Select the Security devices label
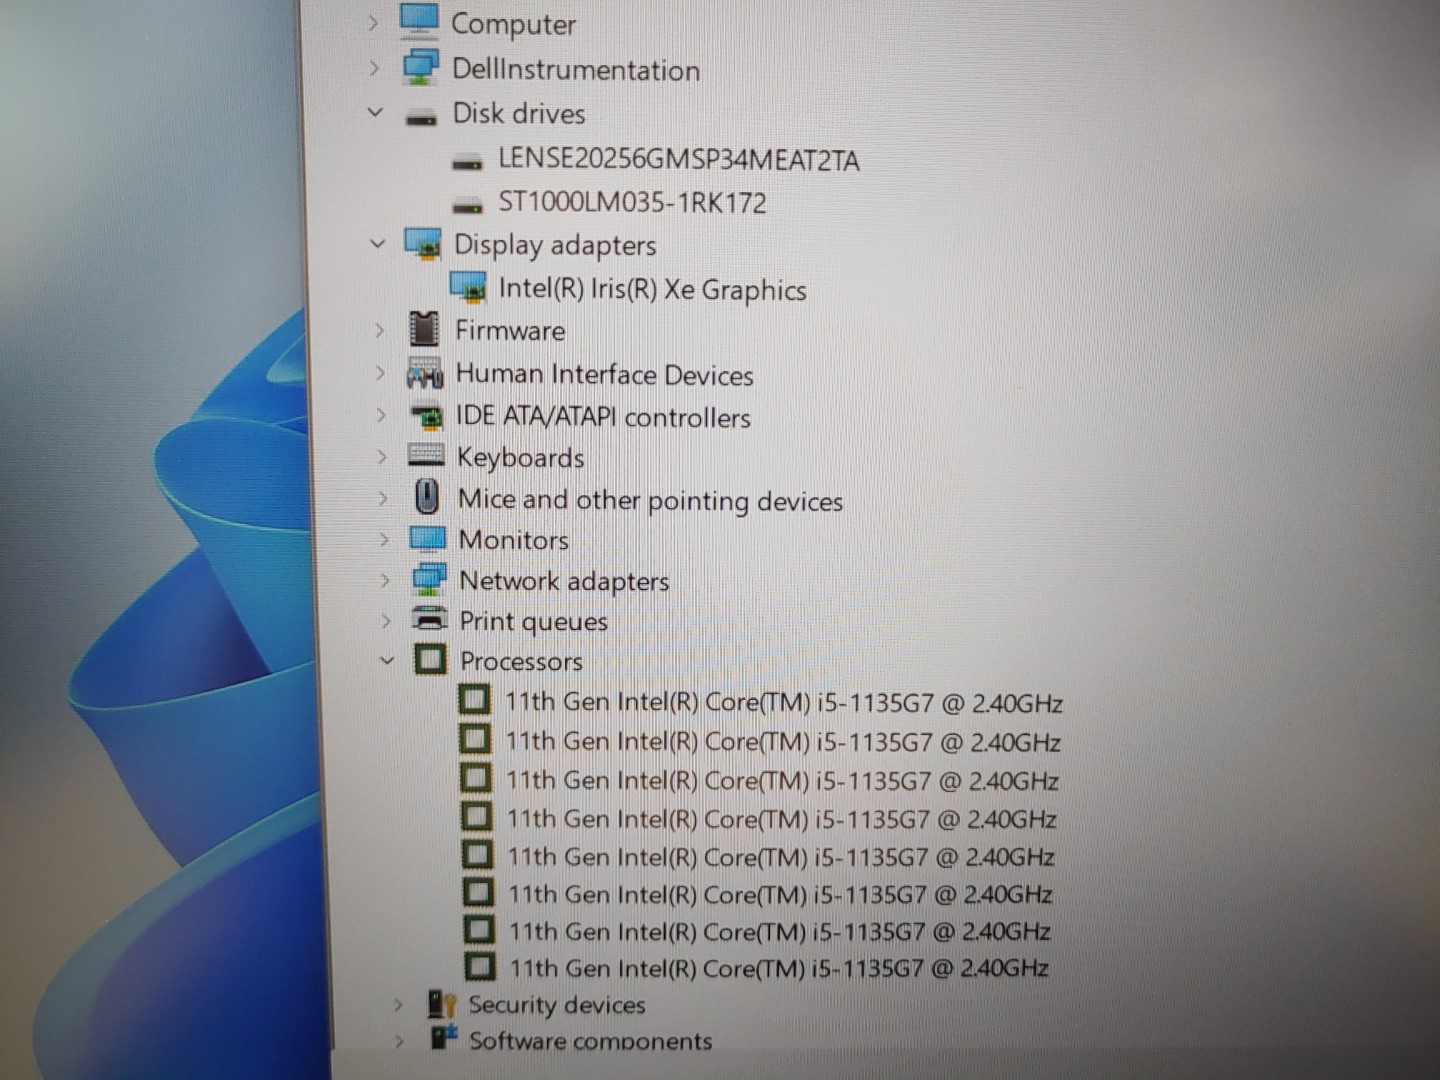 click(x=557, y=1004)
